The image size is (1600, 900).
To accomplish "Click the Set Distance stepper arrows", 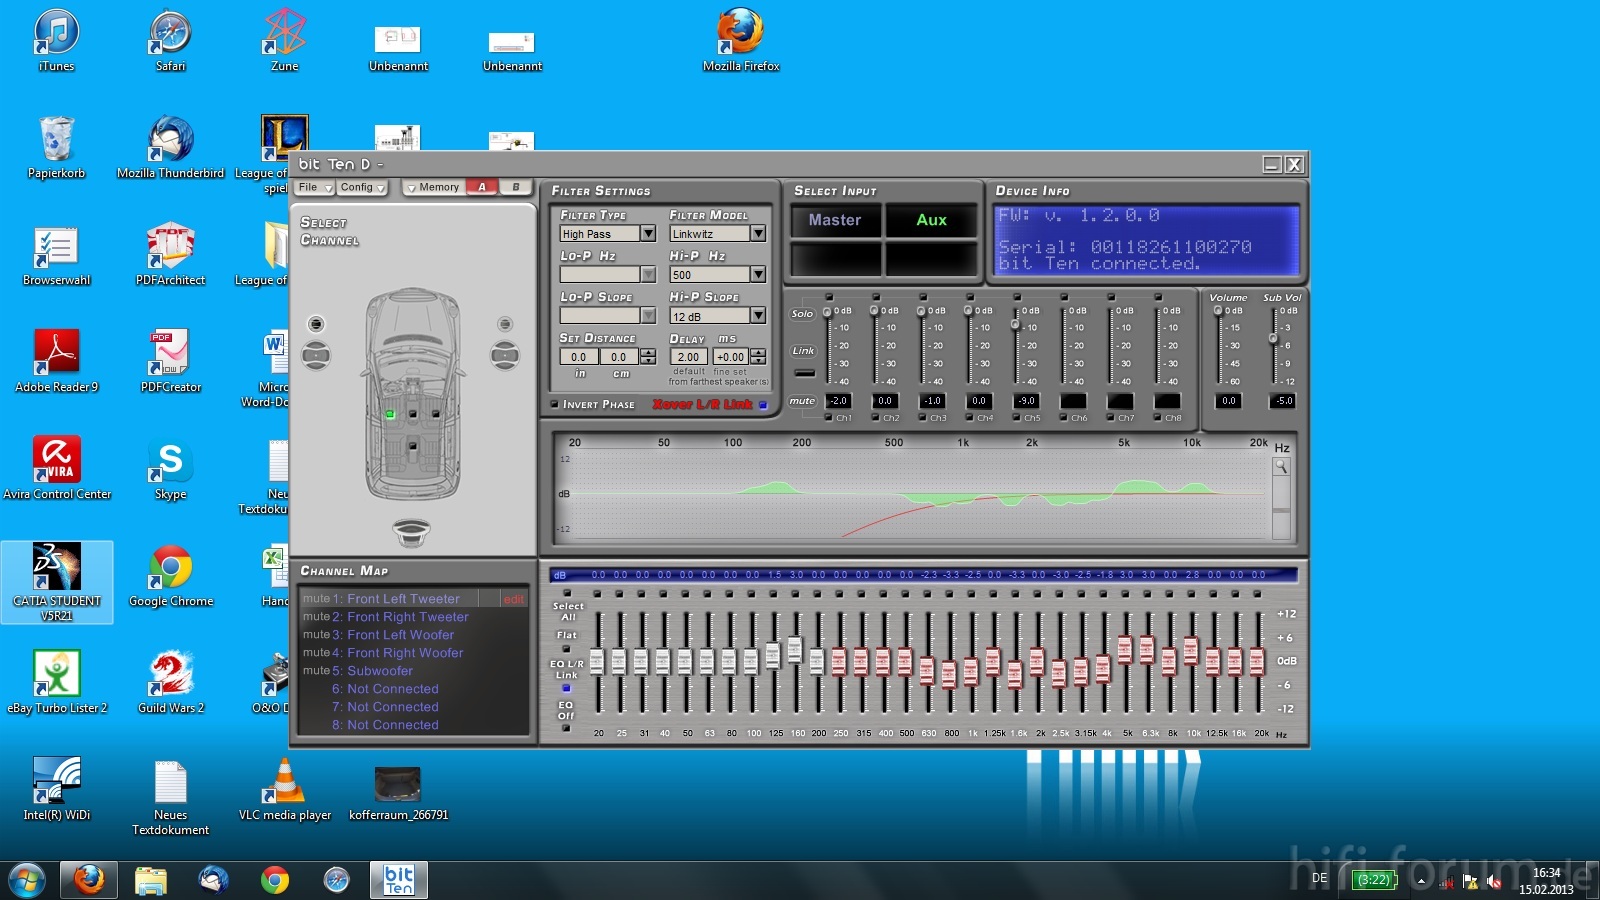I will click(648, 357).
